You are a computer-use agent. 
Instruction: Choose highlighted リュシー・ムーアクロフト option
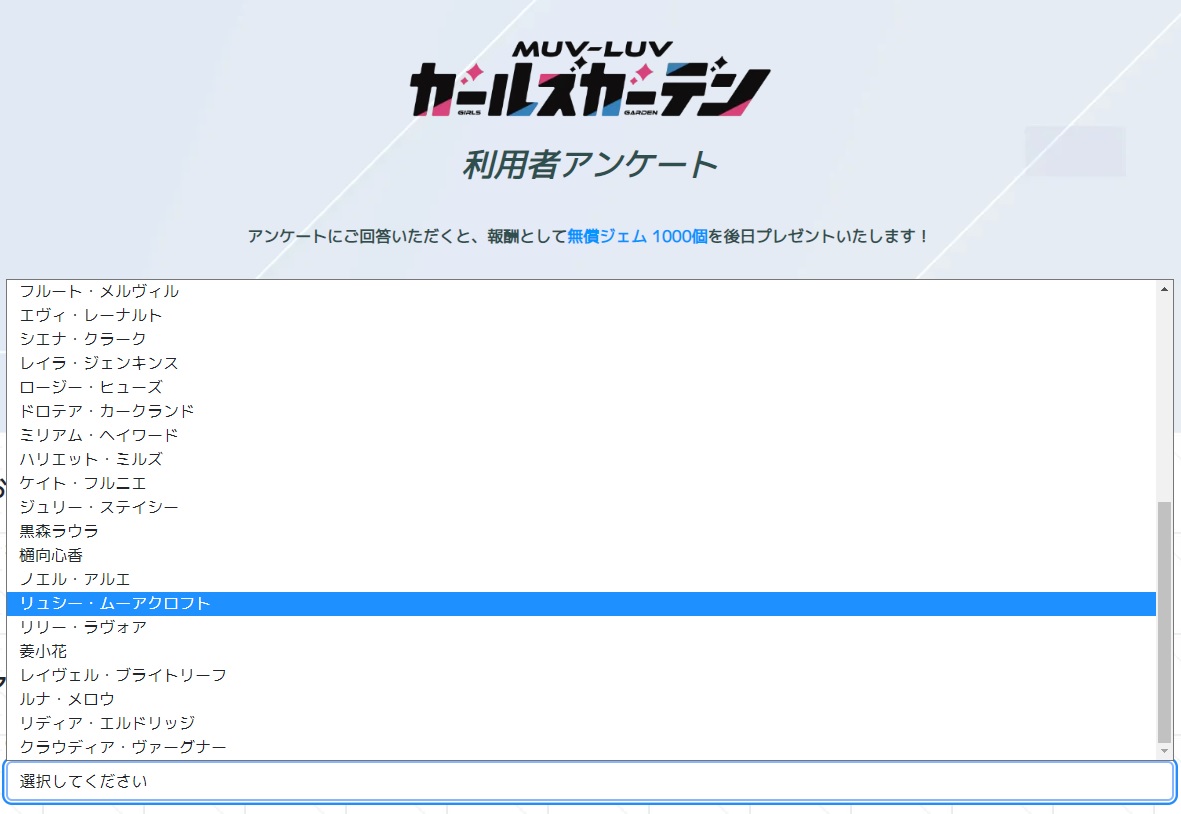(x=115, y=603)
